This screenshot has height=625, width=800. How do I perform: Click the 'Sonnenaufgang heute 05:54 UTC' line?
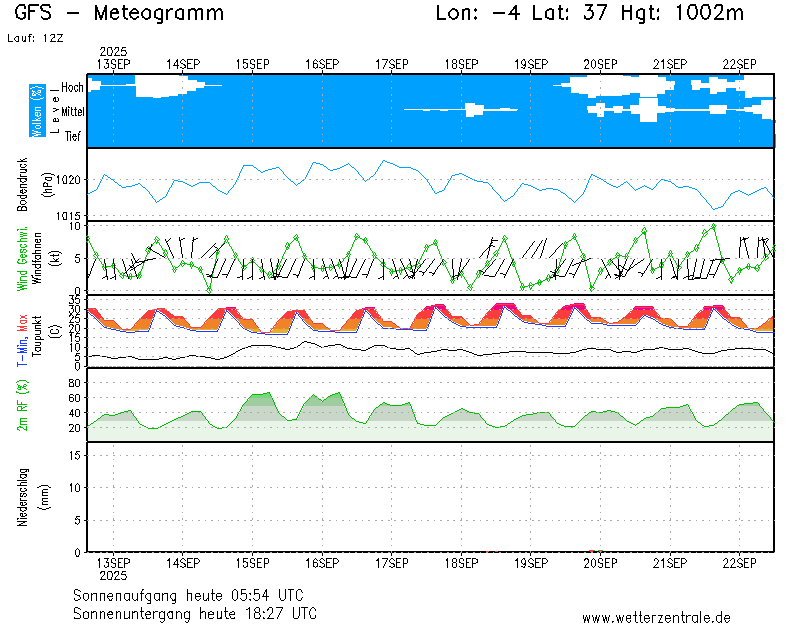[188, 596]
